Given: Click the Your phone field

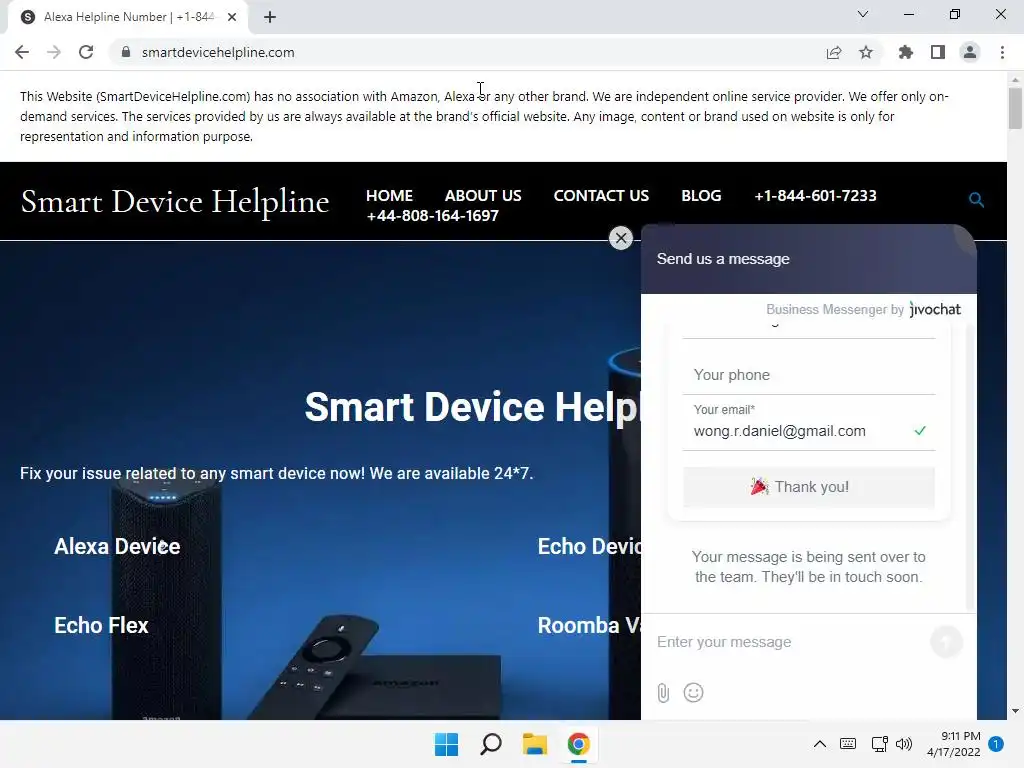Looking at the screenshot, I should pyautogui.click(x=809, y=375).
